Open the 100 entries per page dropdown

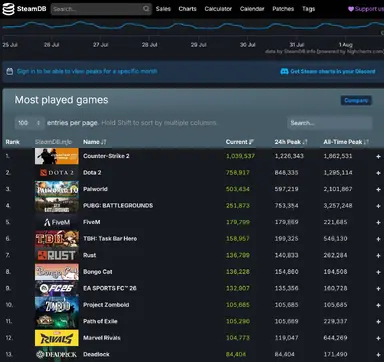point(29,123)
